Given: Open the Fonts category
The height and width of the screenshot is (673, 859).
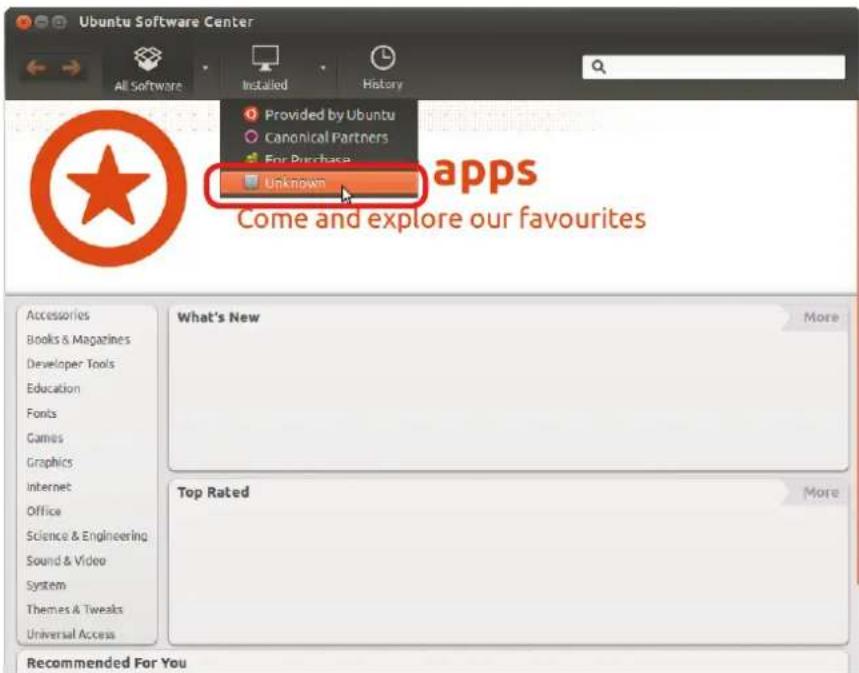Looking at the screenshot, I should pos(42,413).
